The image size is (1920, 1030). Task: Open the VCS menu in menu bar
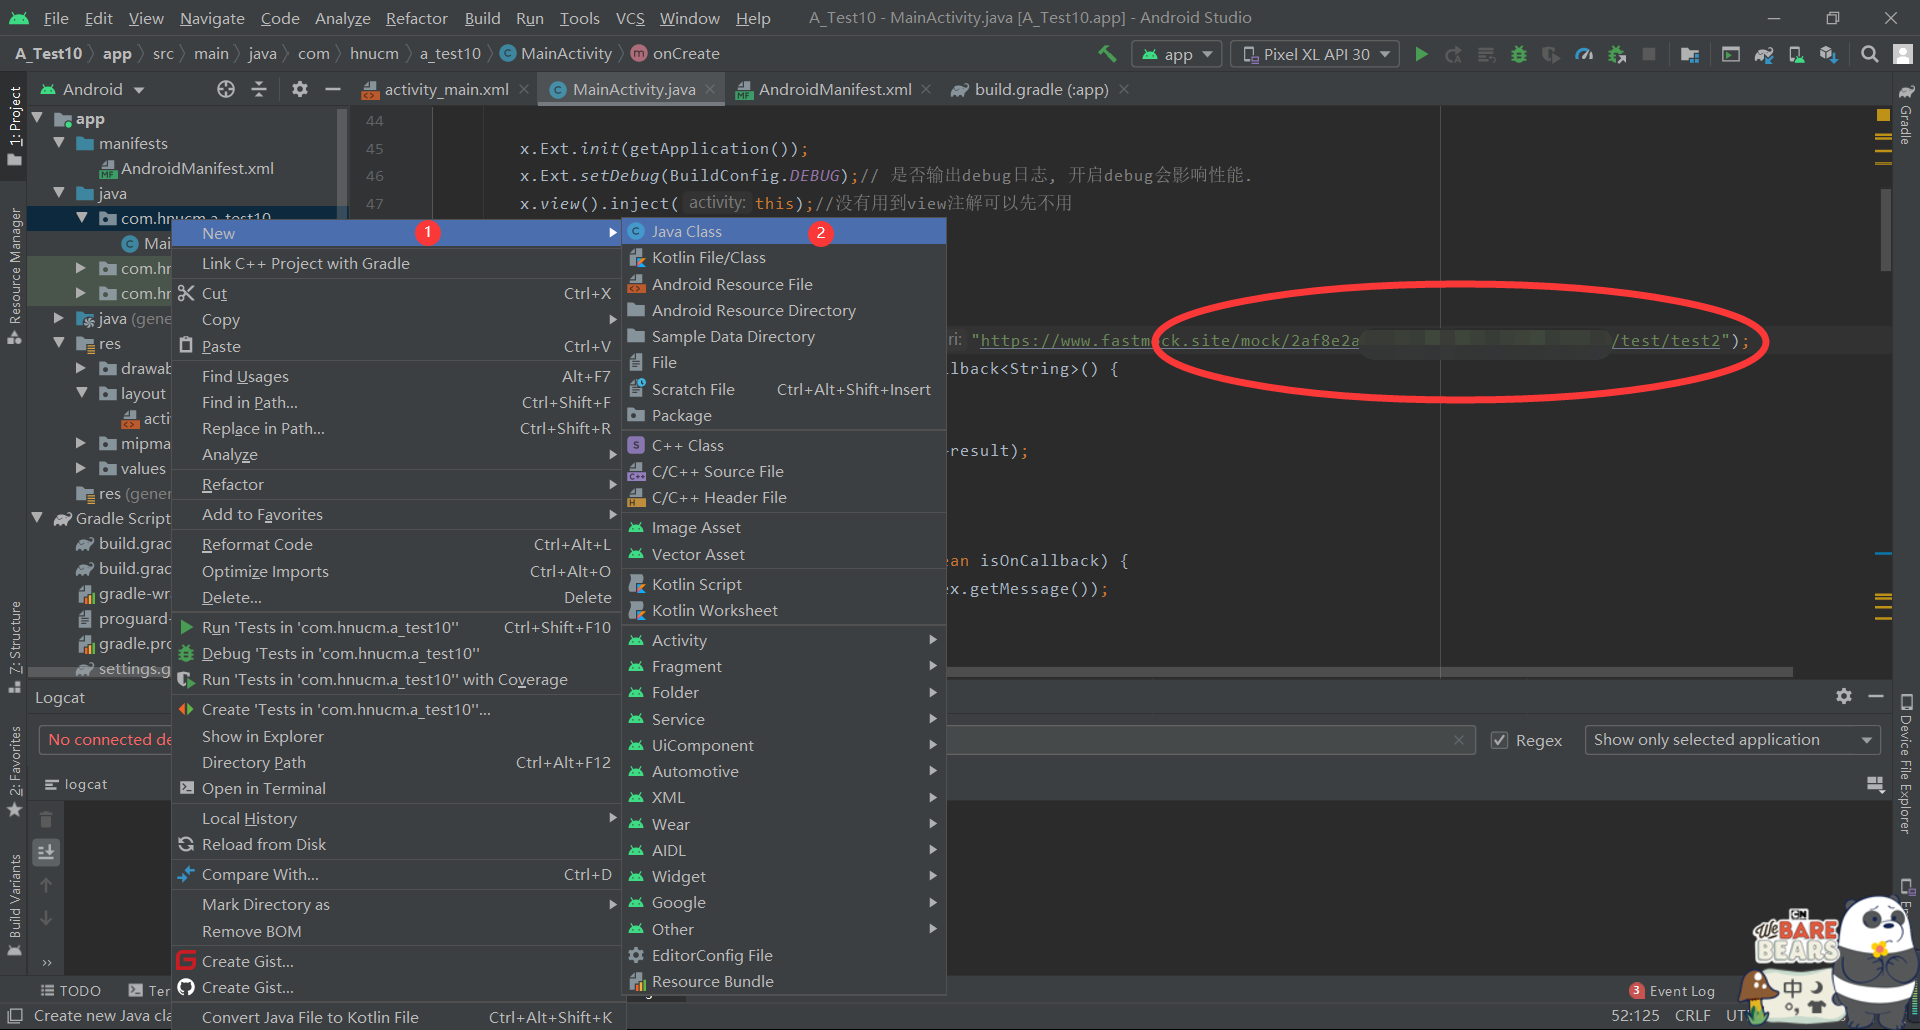(x=630, y=18)
